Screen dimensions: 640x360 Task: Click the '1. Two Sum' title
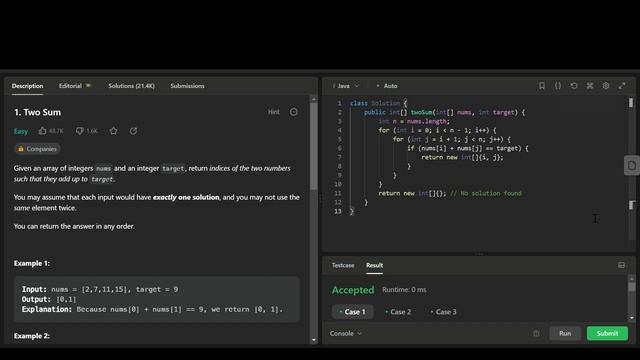[38, 112]
